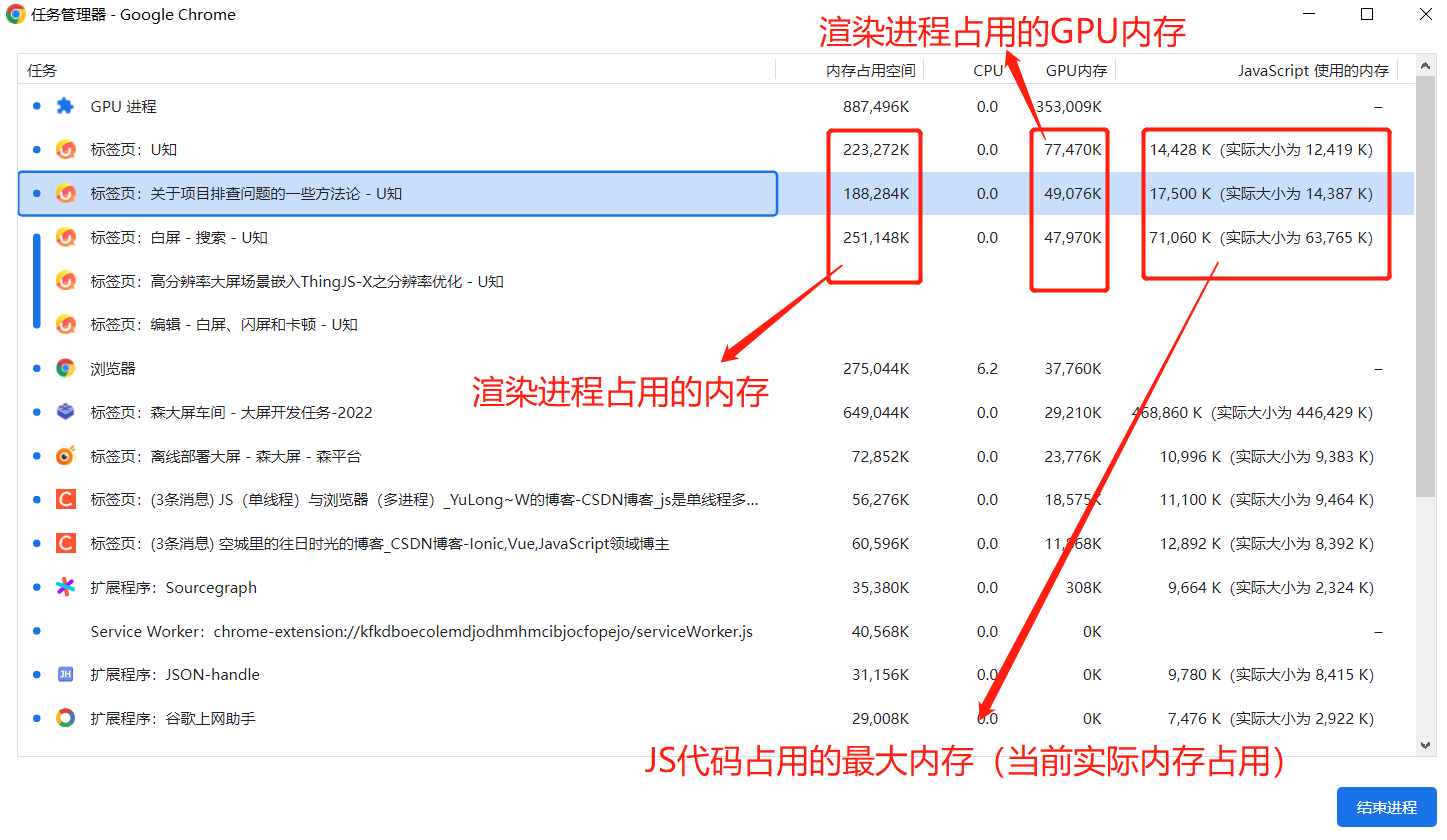Click JavaScript memory 7,476 K cell
Viewport: 1447px width, 840px height.
[1271, 718]
